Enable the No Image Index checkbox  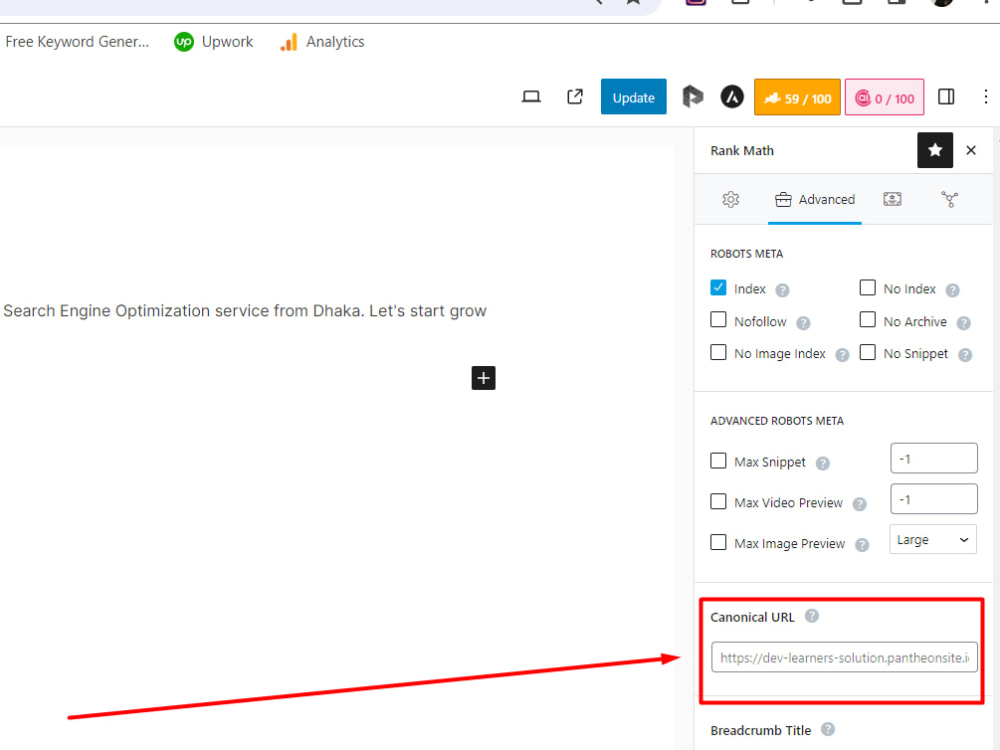718,352
